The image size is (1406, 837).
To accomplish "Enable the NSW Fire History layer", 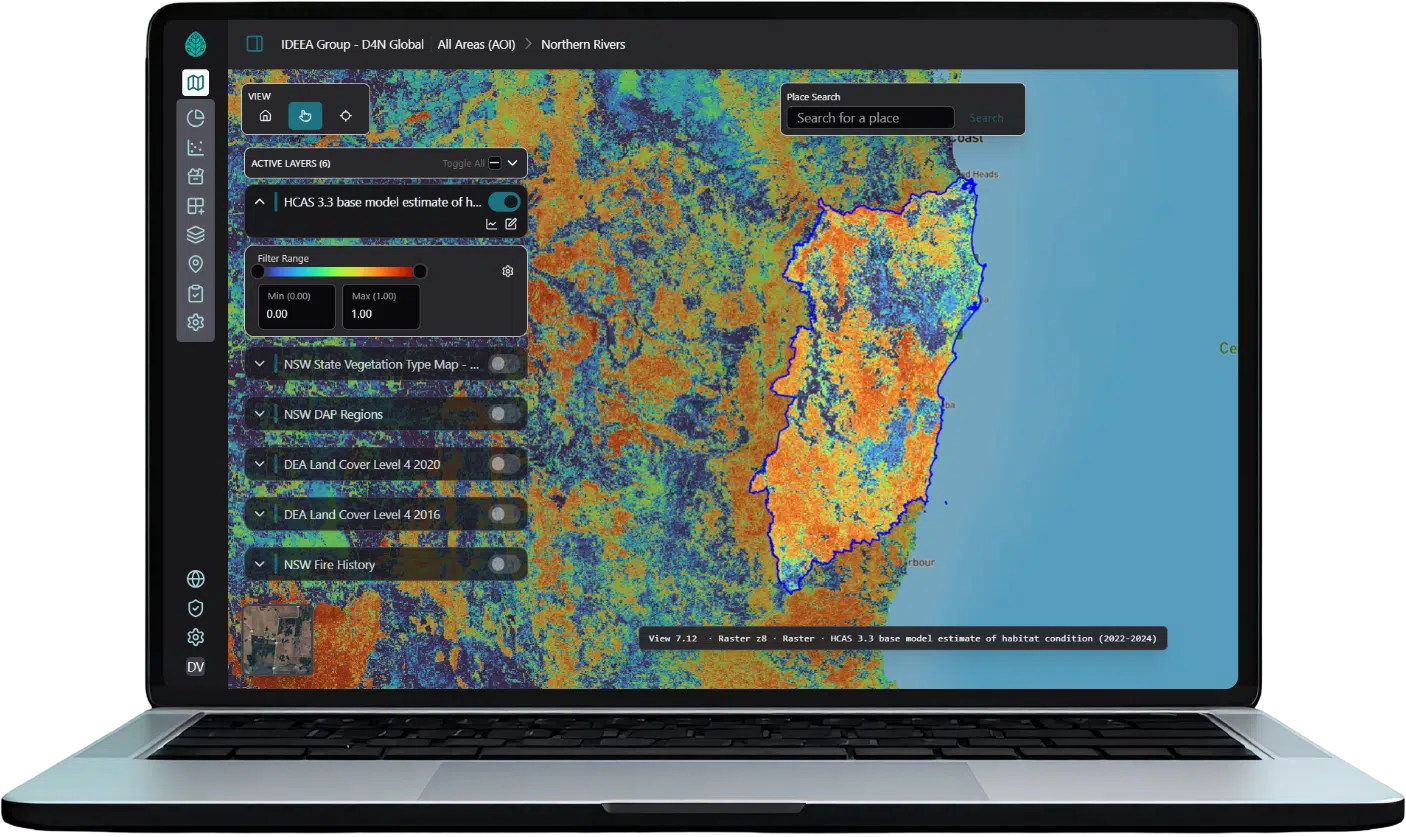I will (504, 564).
